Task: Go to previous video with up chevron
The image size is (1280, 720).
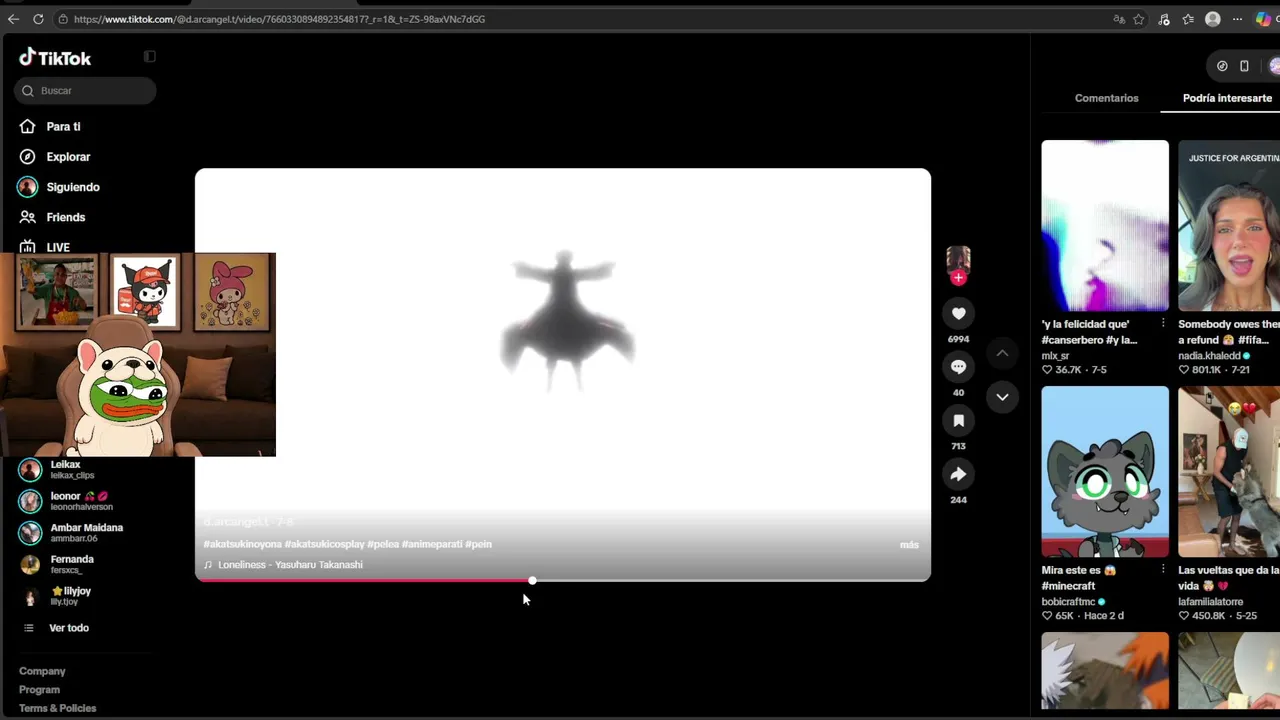Action: tap(1002, 353)
